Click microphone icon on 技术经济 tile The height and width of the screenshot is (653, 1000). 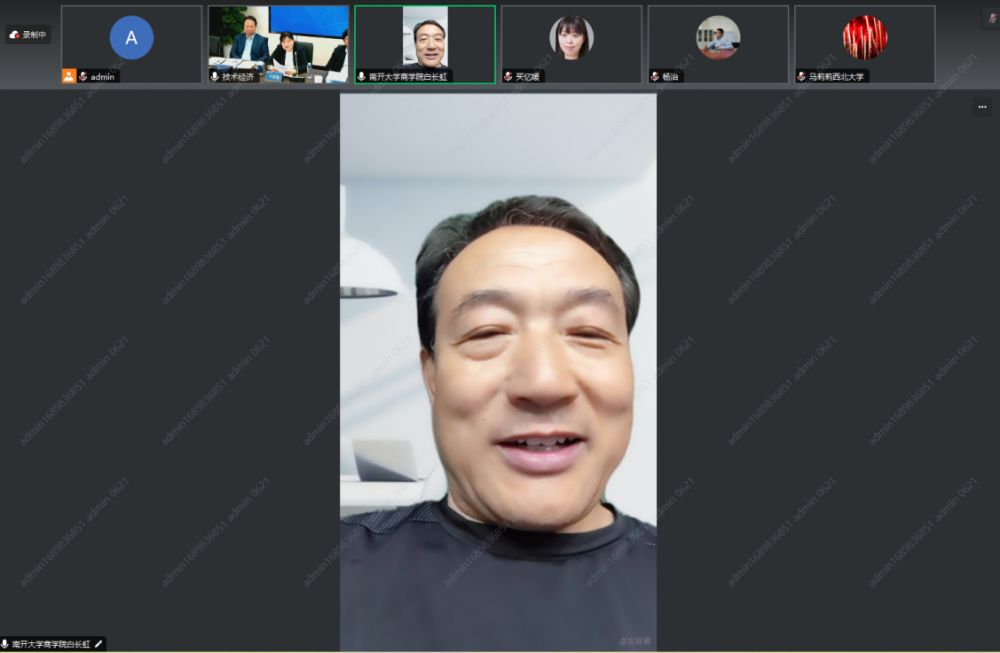point(215,76)
